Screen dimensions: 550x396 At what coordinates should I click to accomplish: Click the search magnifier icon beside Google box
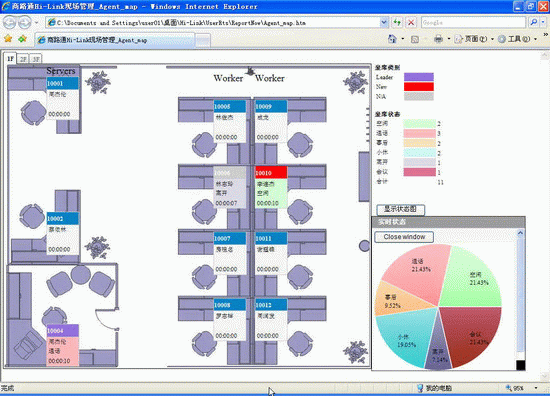(534, 23)
